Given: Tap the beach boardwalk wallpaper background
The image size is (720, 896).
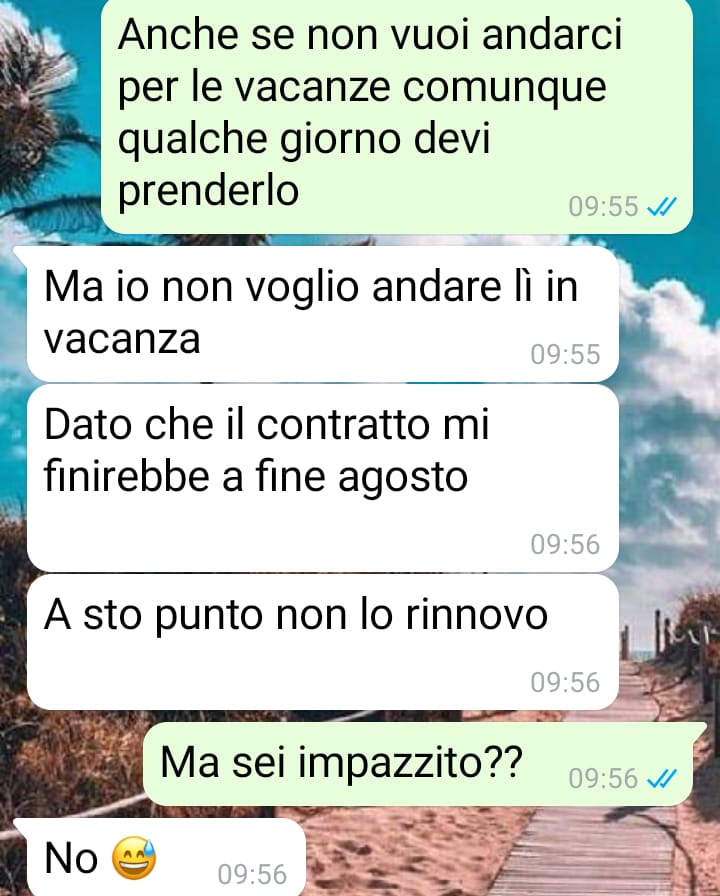Looking at the screenshot, I should pyautogui.click(x=594, y=846).
